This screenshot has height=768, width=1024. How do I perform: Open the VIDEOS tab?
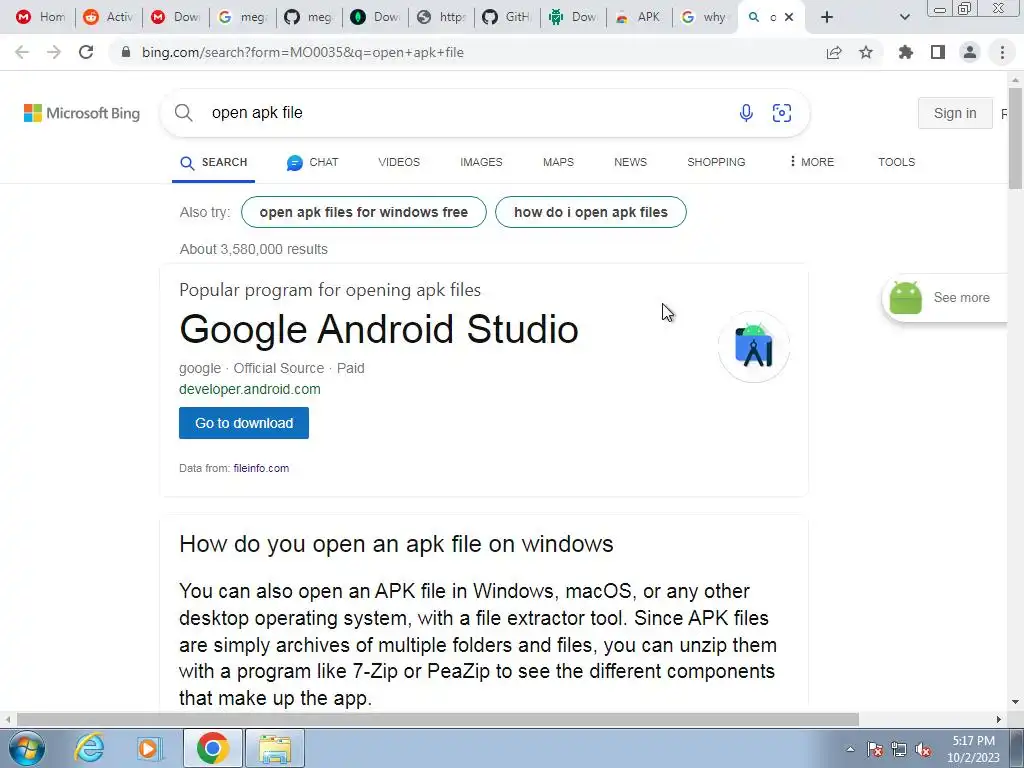pos(398,162)
